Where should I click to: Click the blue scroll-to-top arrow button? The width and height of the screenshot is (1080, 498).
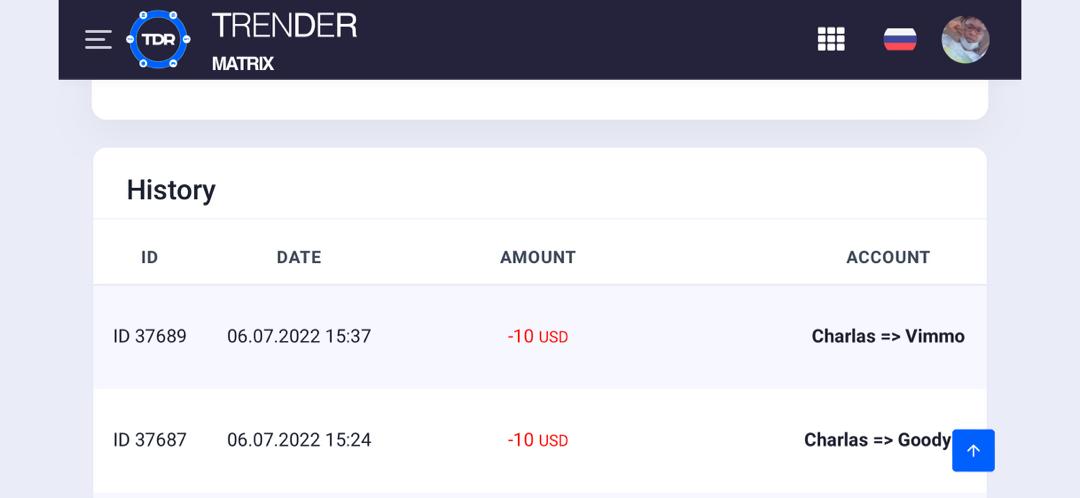point(973,450)
